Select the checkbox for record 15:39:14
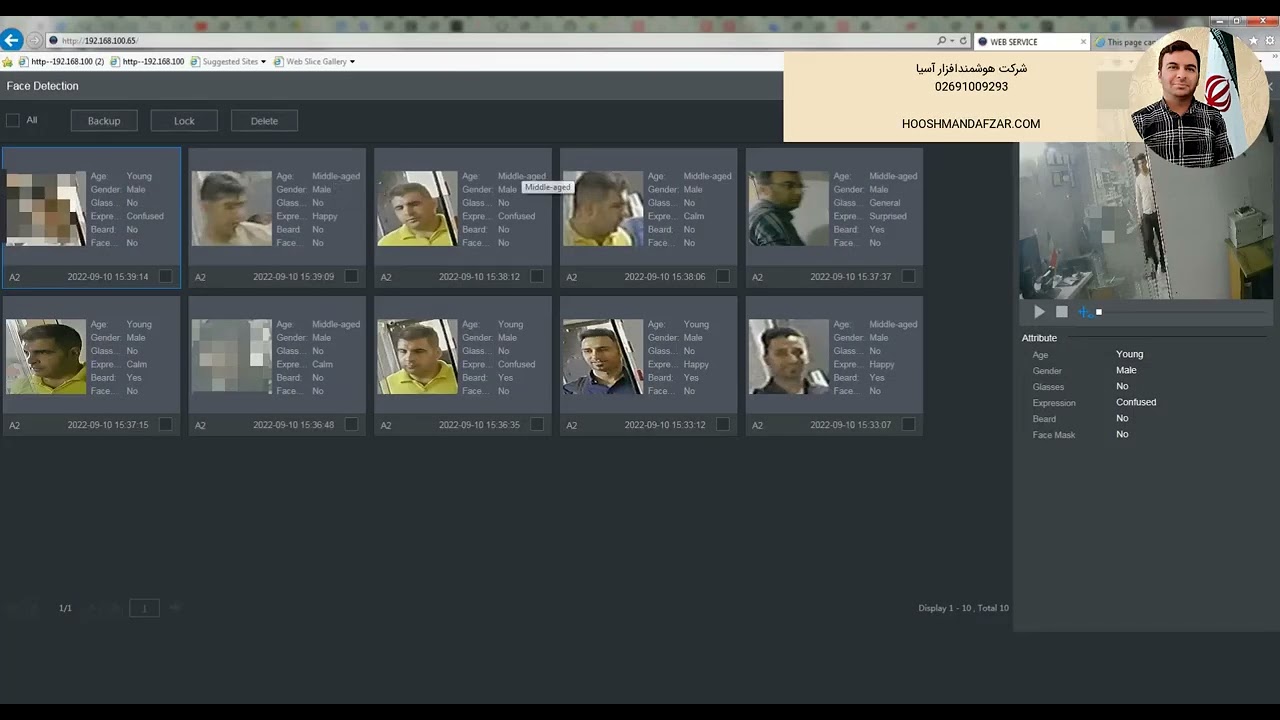Screen dimensions: 1280x720 166,276
